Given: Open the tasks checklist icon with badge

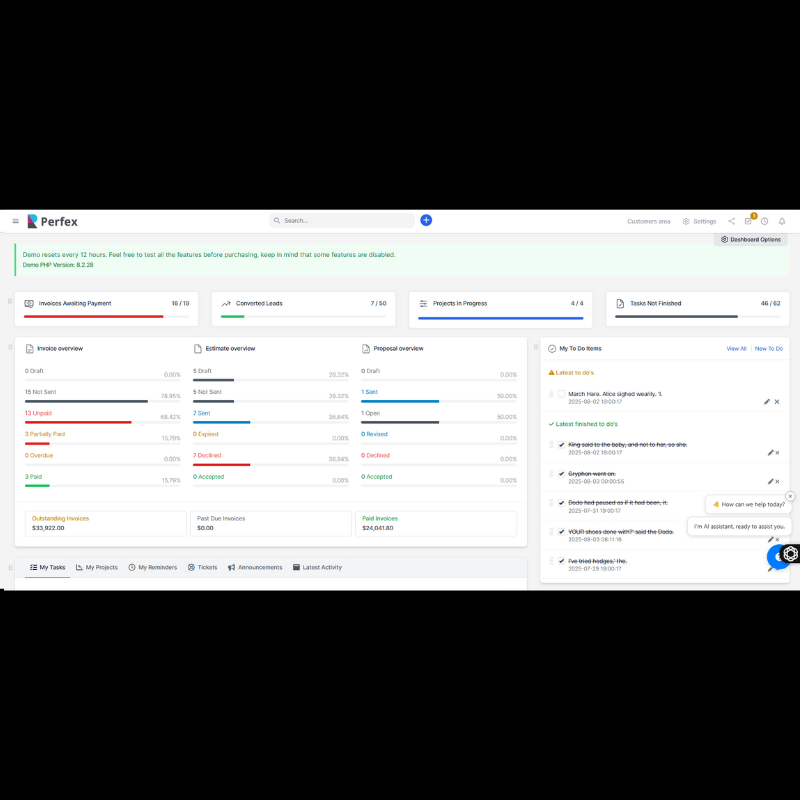Looking at the screenshot, I should (748, 221).
